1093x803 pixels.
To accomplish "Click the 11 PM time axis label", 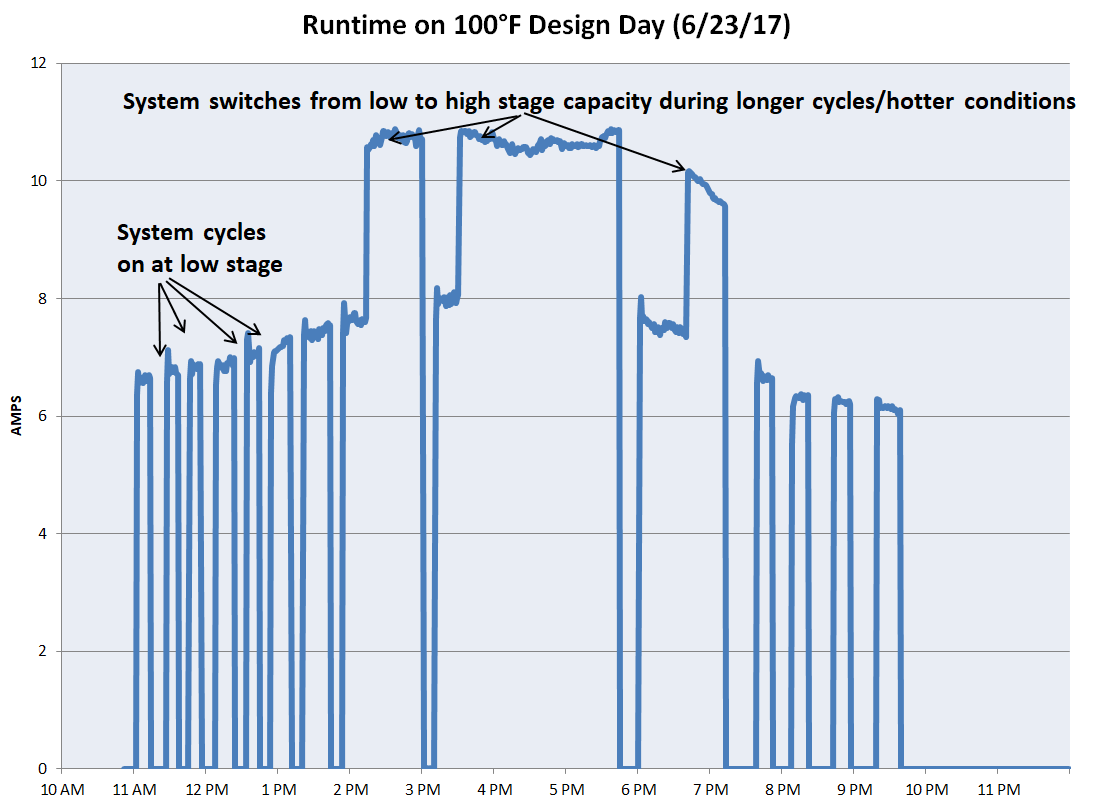I will point(997,789).
